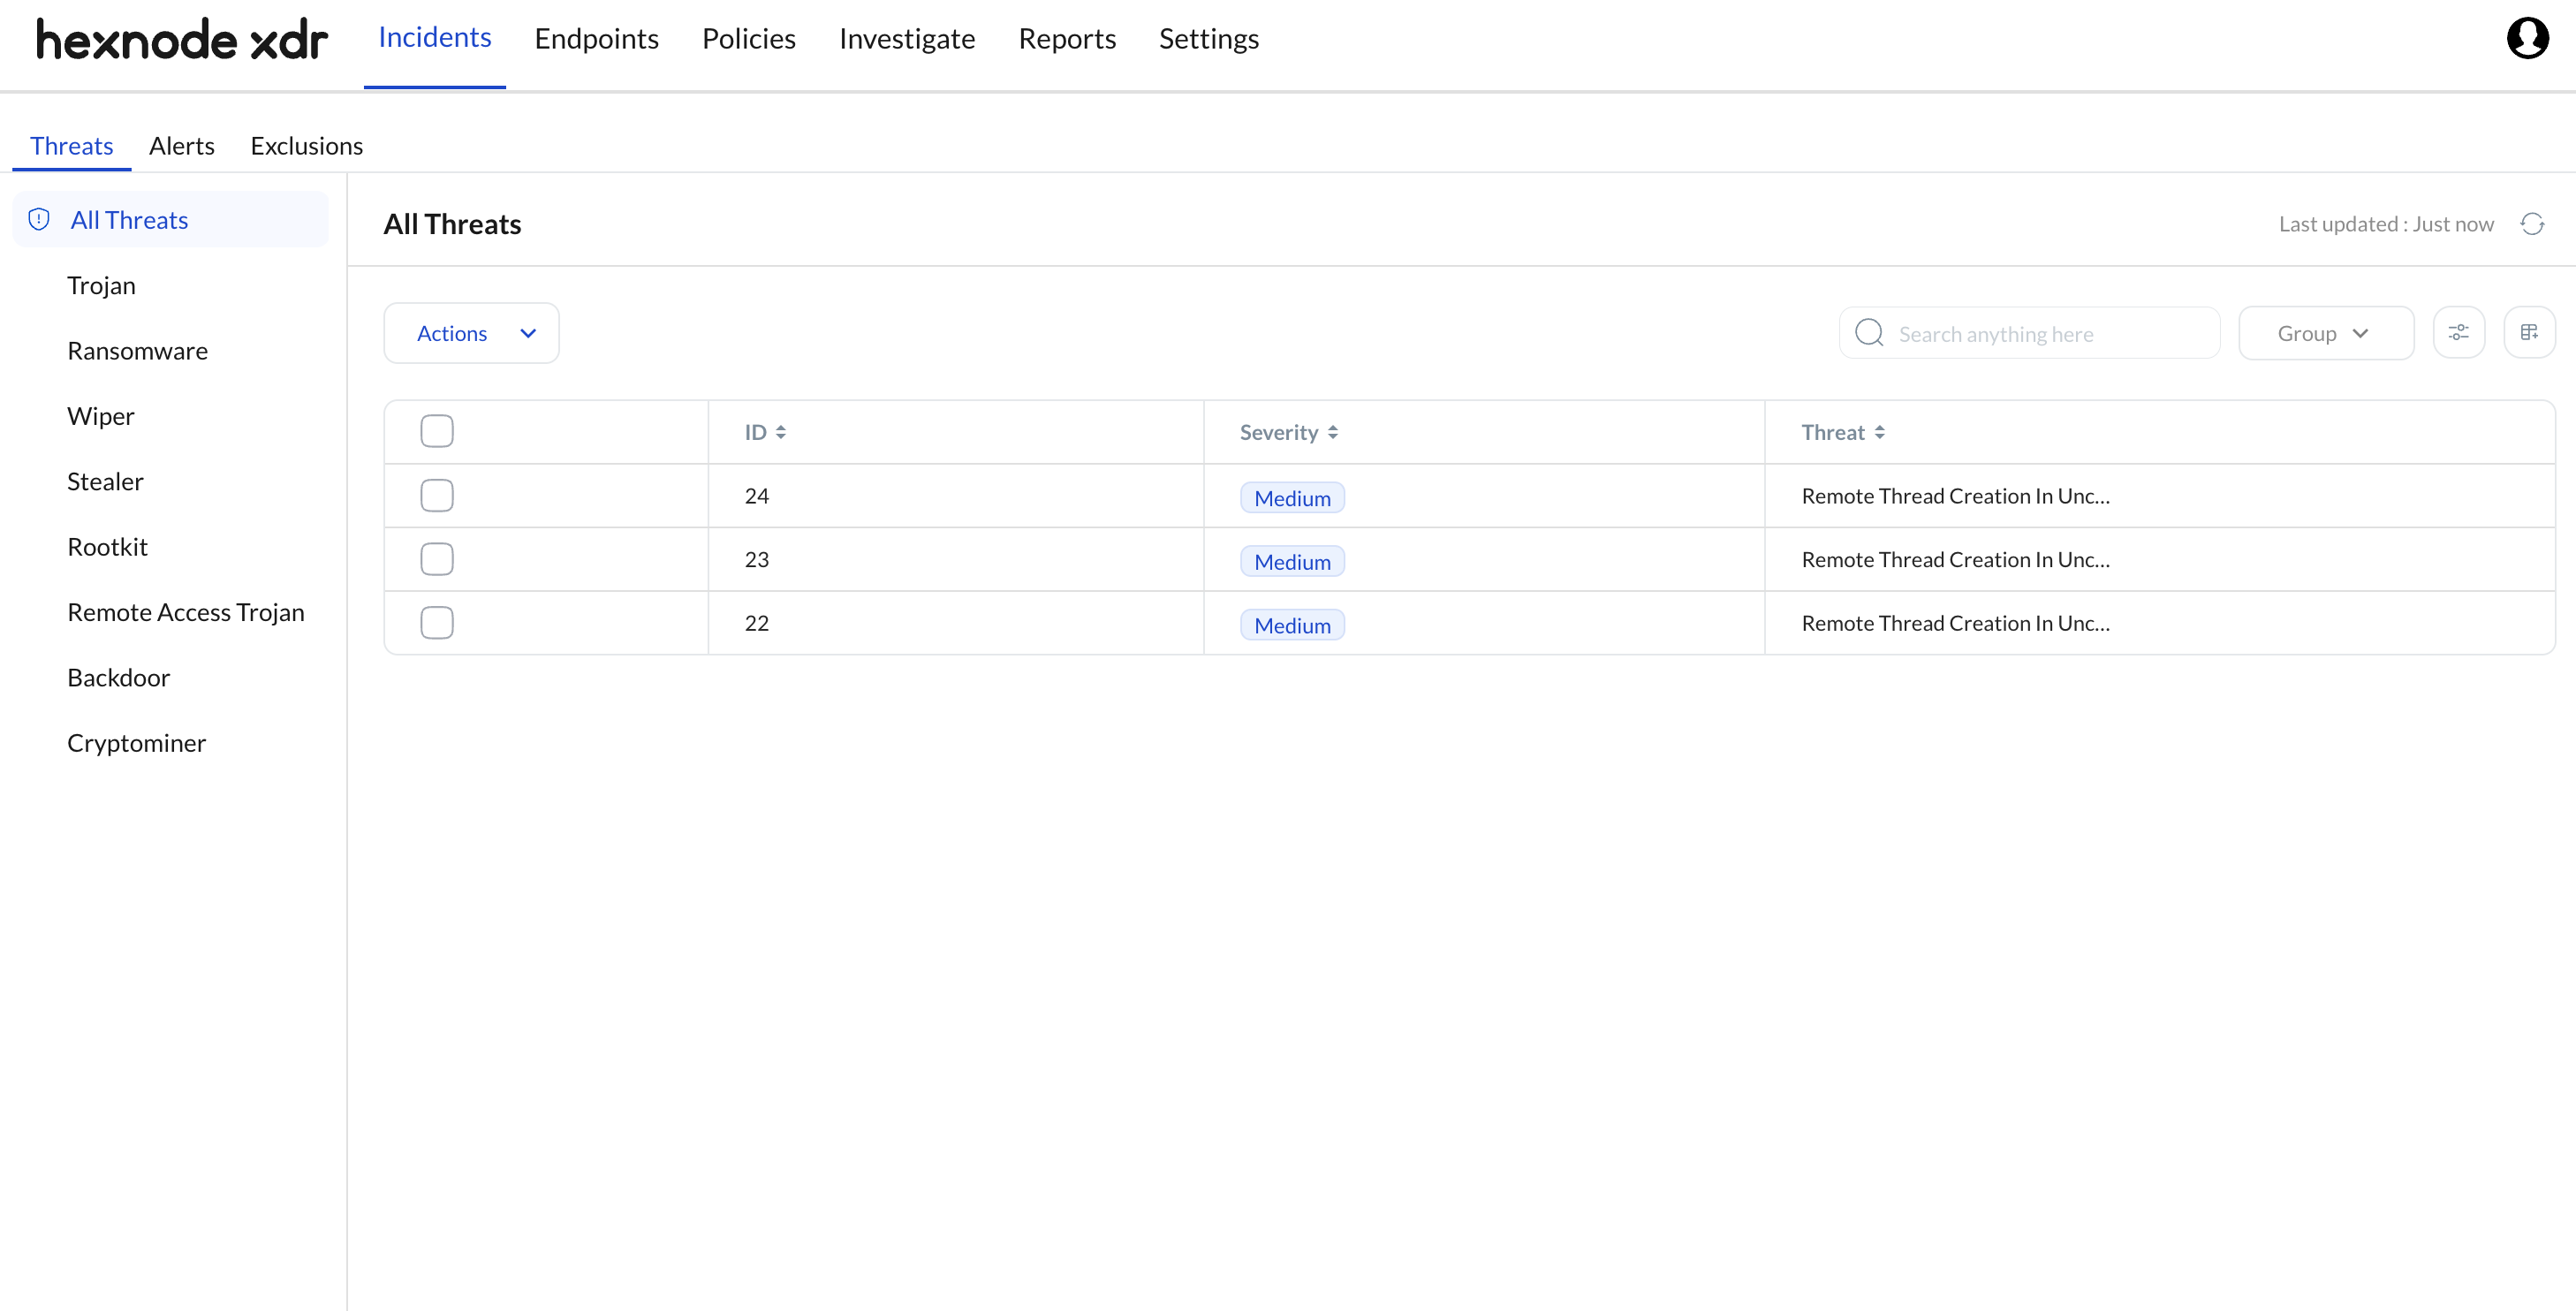
Task: Check the box for threat ID 22
Action: pos(437,622)
